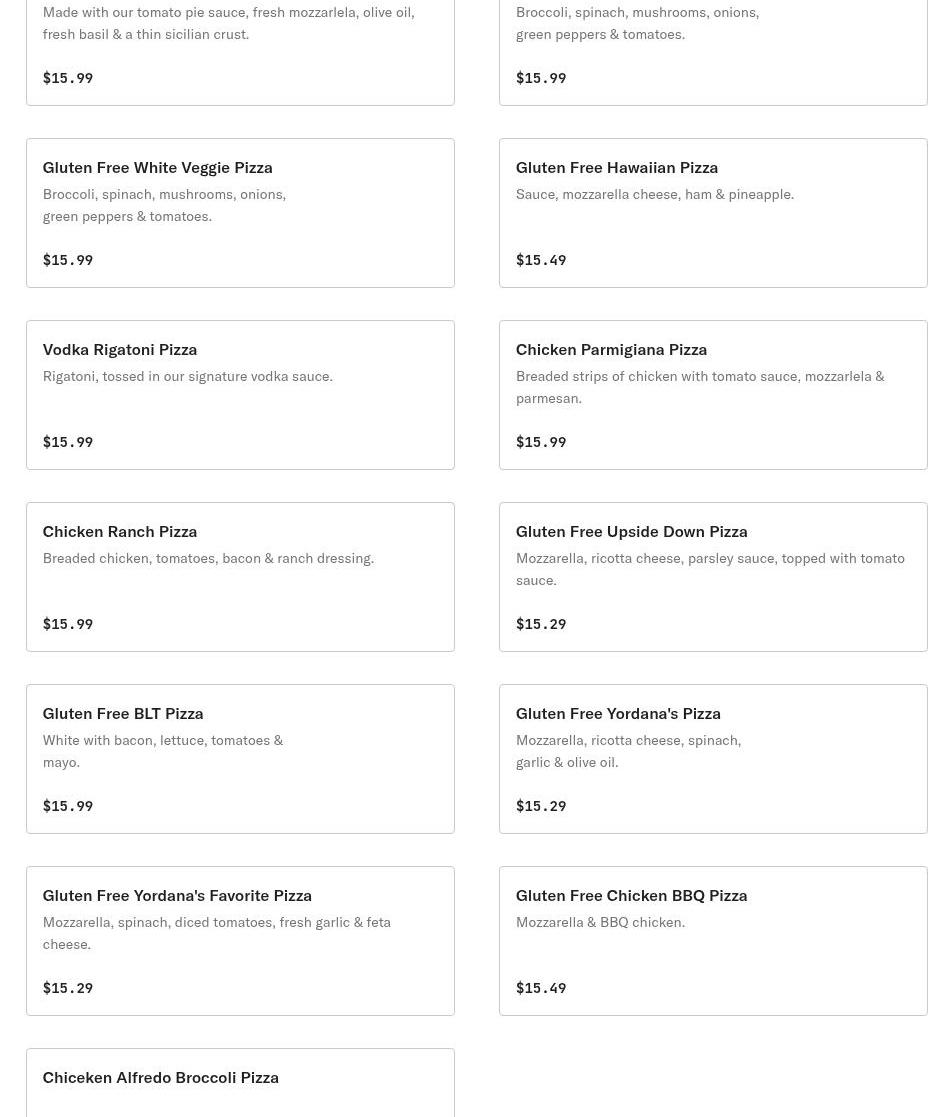950x1117 pixels.
Task: Click Gluten Free Yordana's Pizza description
Action: point(627,751)
